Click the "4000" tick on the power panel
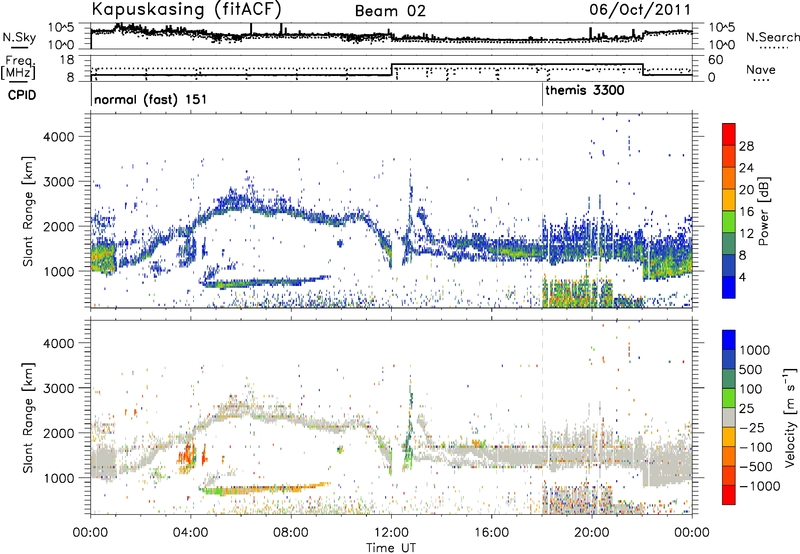 (x=59, y=137)
